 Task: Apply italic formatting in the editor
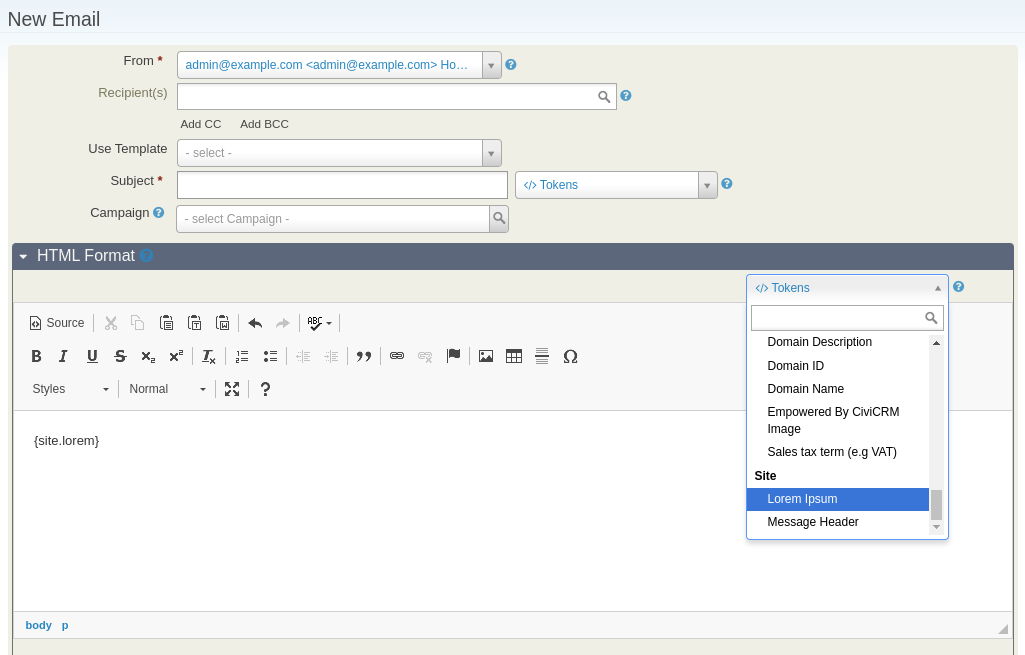point(64,356)
